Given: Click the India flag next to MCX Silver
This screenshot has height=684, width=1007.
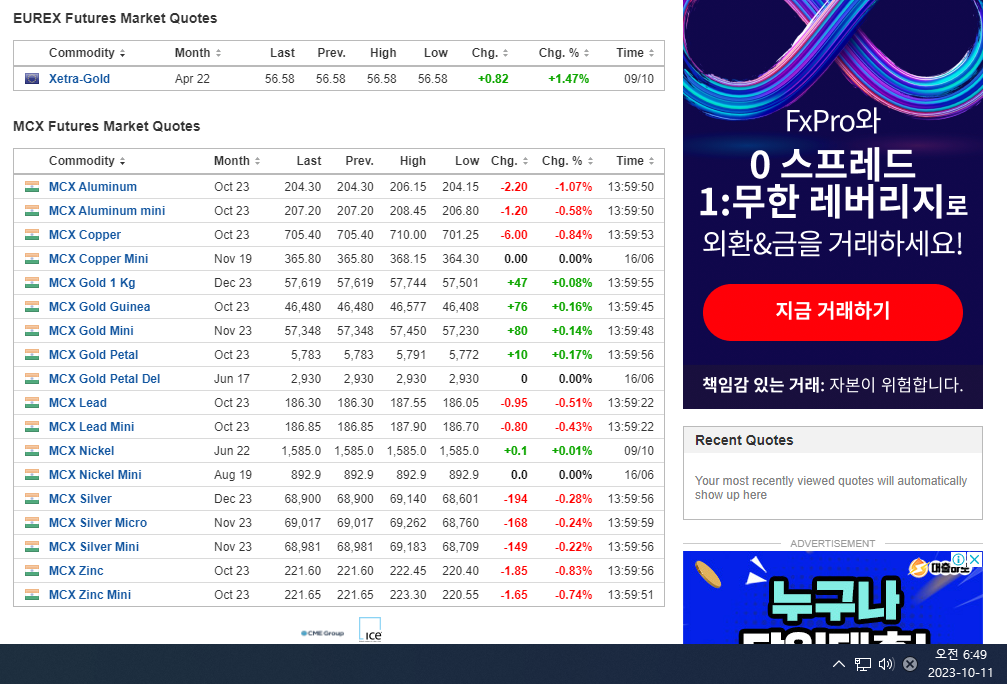Looking at the screenshot, I should point(31,499).
